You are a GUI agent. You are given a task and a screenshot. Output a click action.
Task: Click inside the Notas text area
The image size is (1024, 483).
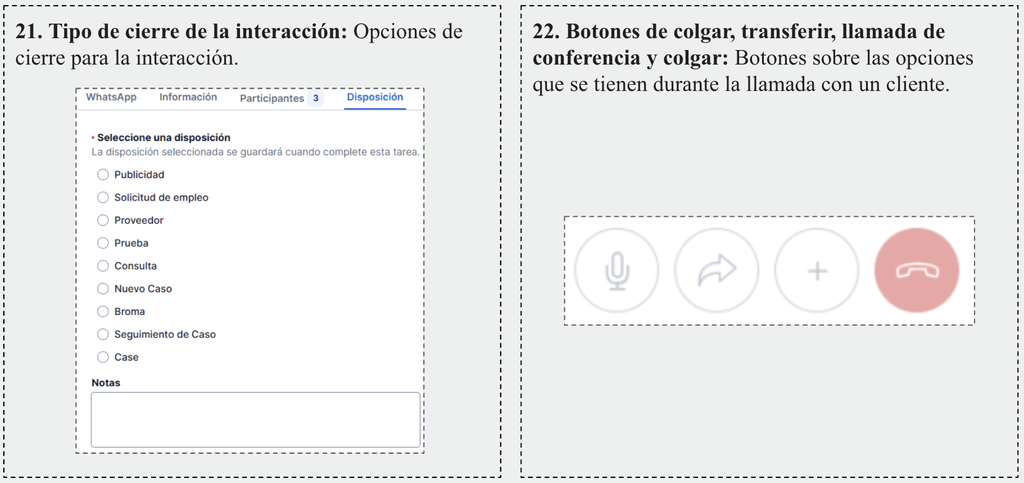coord(255,419)
